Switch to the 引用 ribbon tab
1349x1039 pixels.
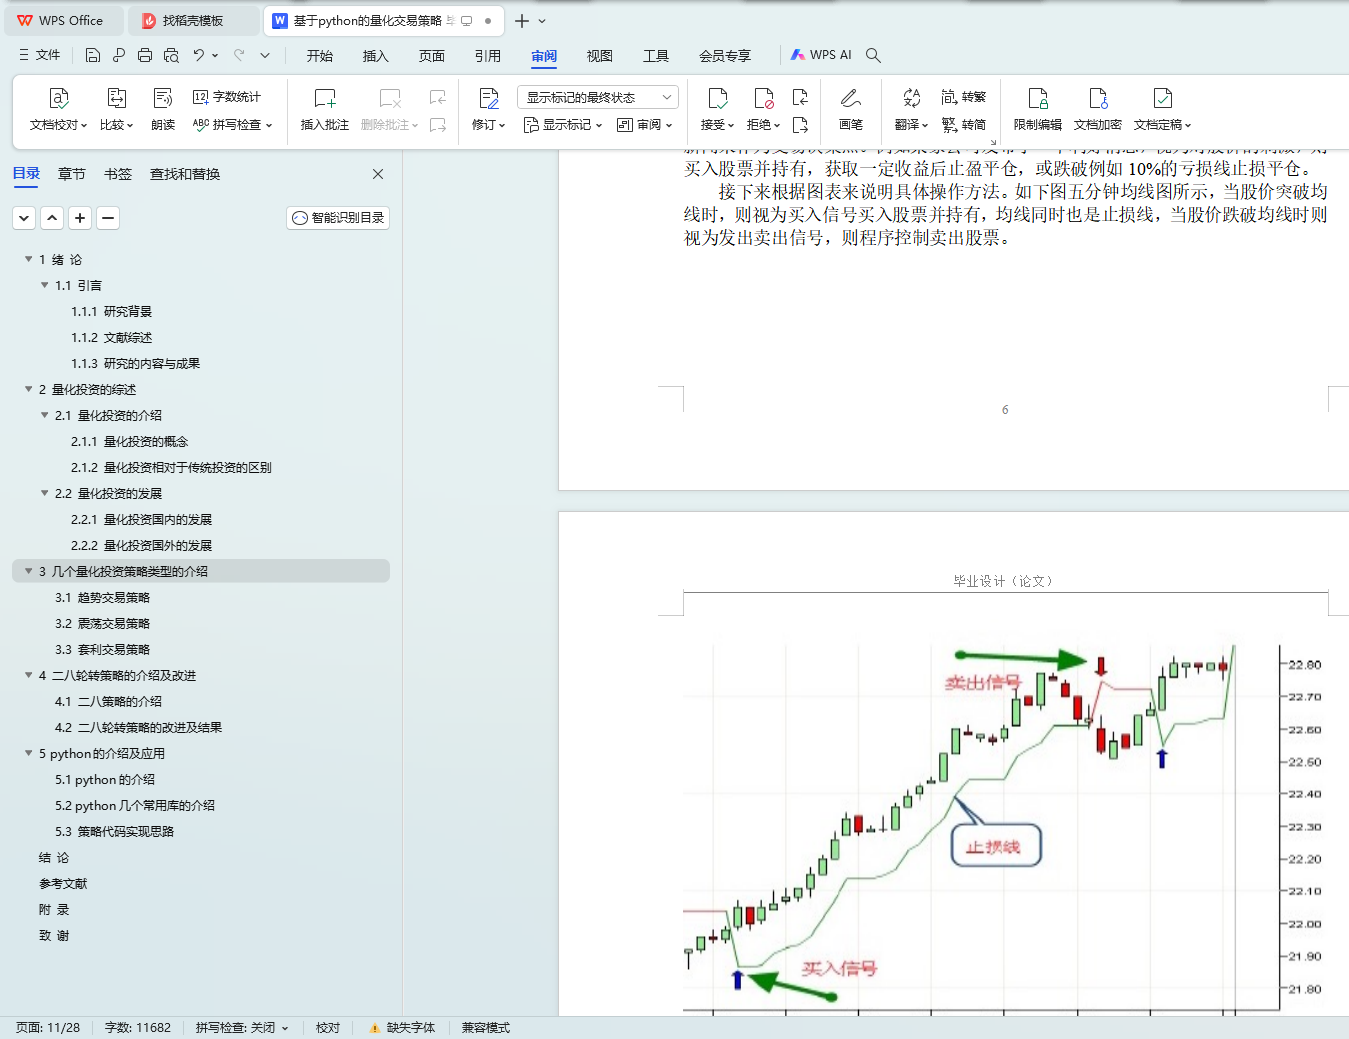click(488, 56)
